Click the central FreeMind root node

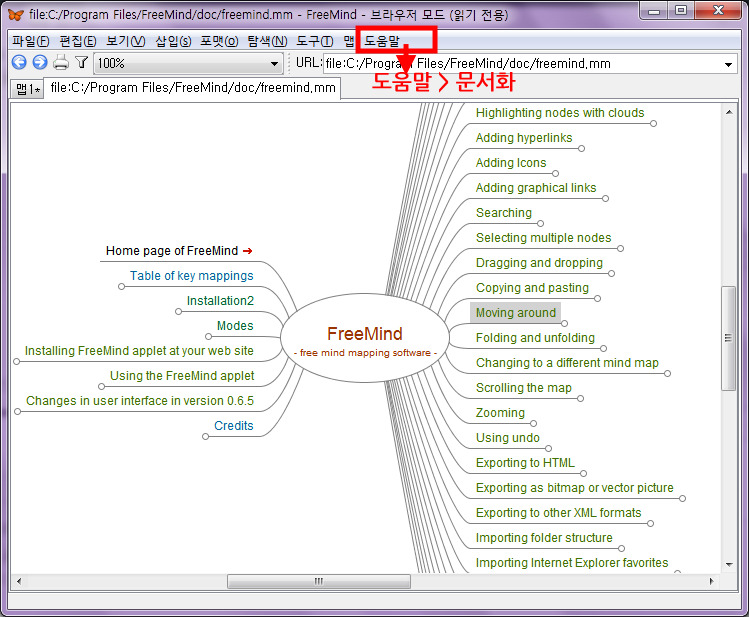(x=365, y=340)
